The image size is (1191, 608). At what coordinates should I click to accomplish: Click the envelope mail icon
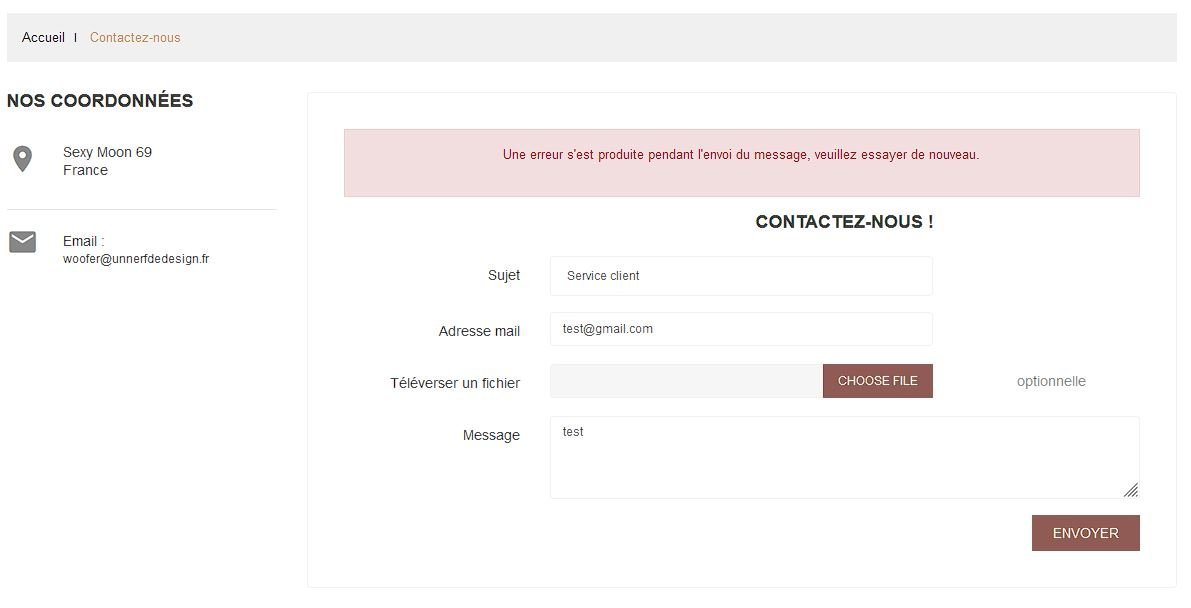pos(22,242)
